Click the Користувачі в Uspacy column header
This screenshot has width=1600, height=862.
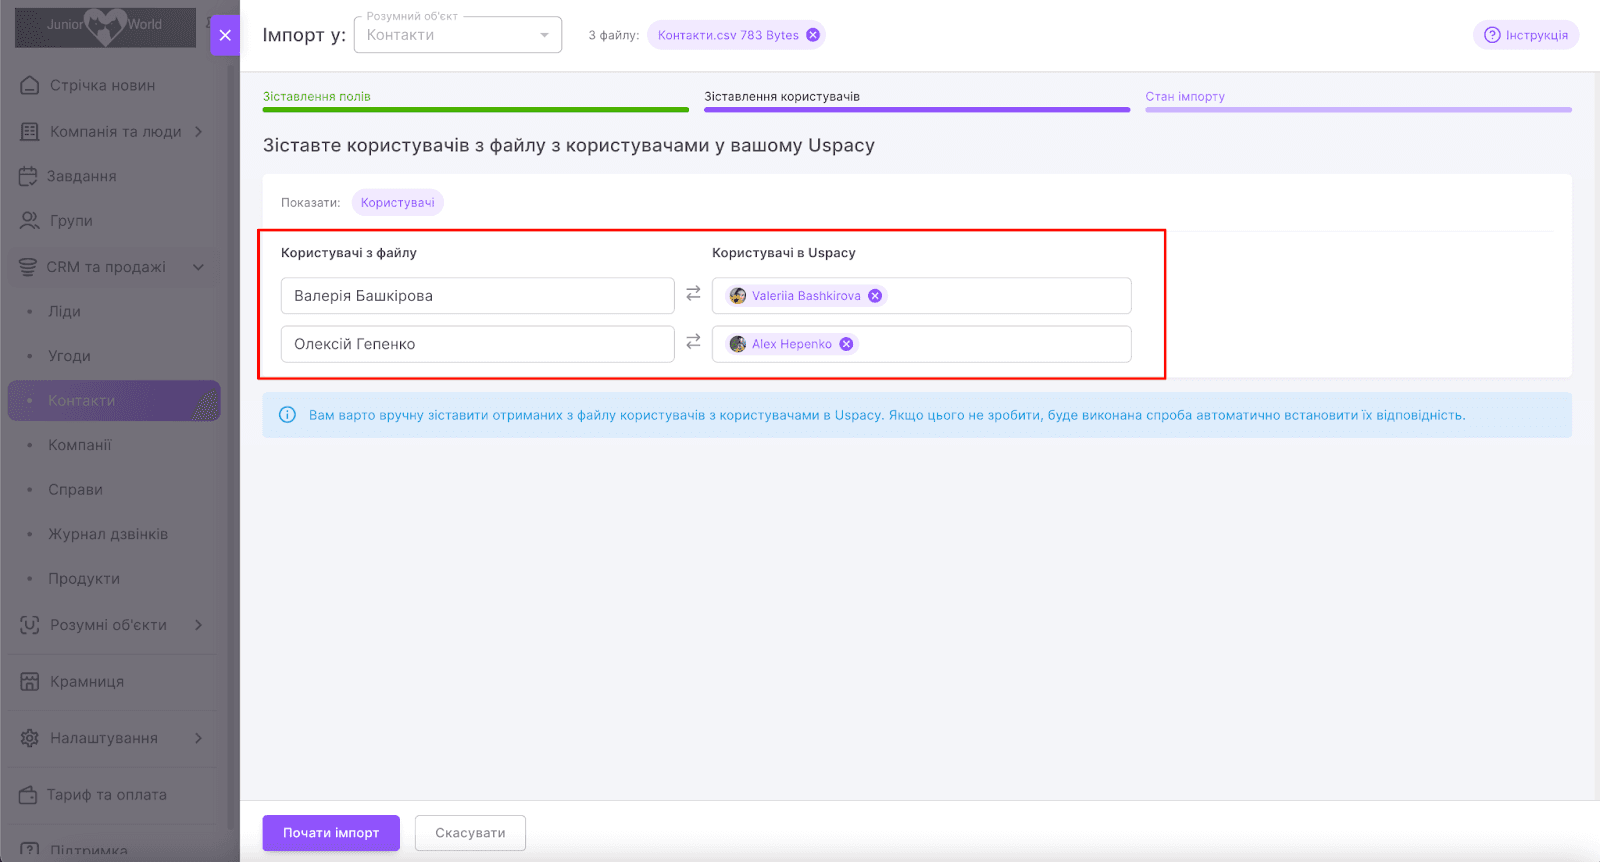[784, 253]
